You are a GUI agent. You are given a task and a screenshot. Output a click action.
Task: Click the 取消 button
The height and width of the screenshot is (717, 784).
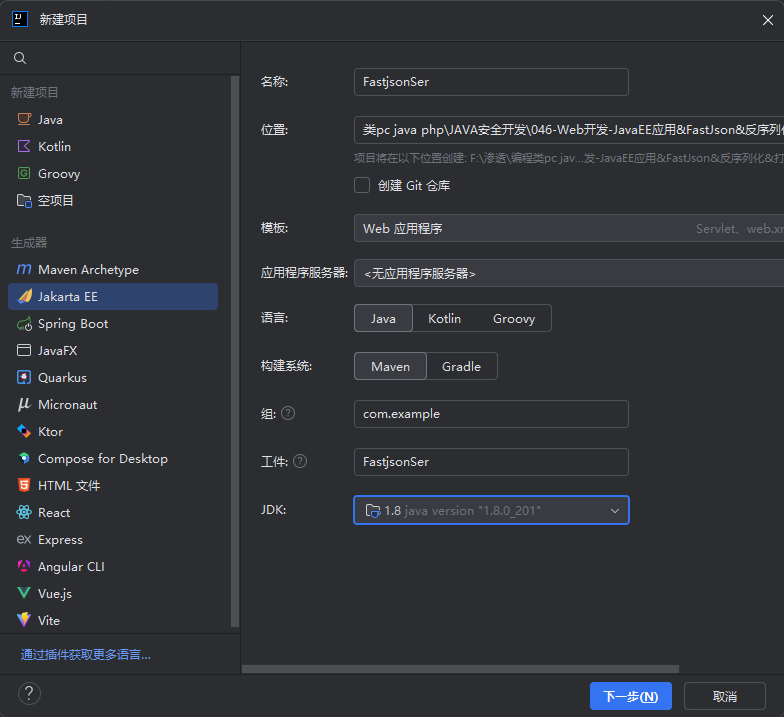tap(724, 696)
